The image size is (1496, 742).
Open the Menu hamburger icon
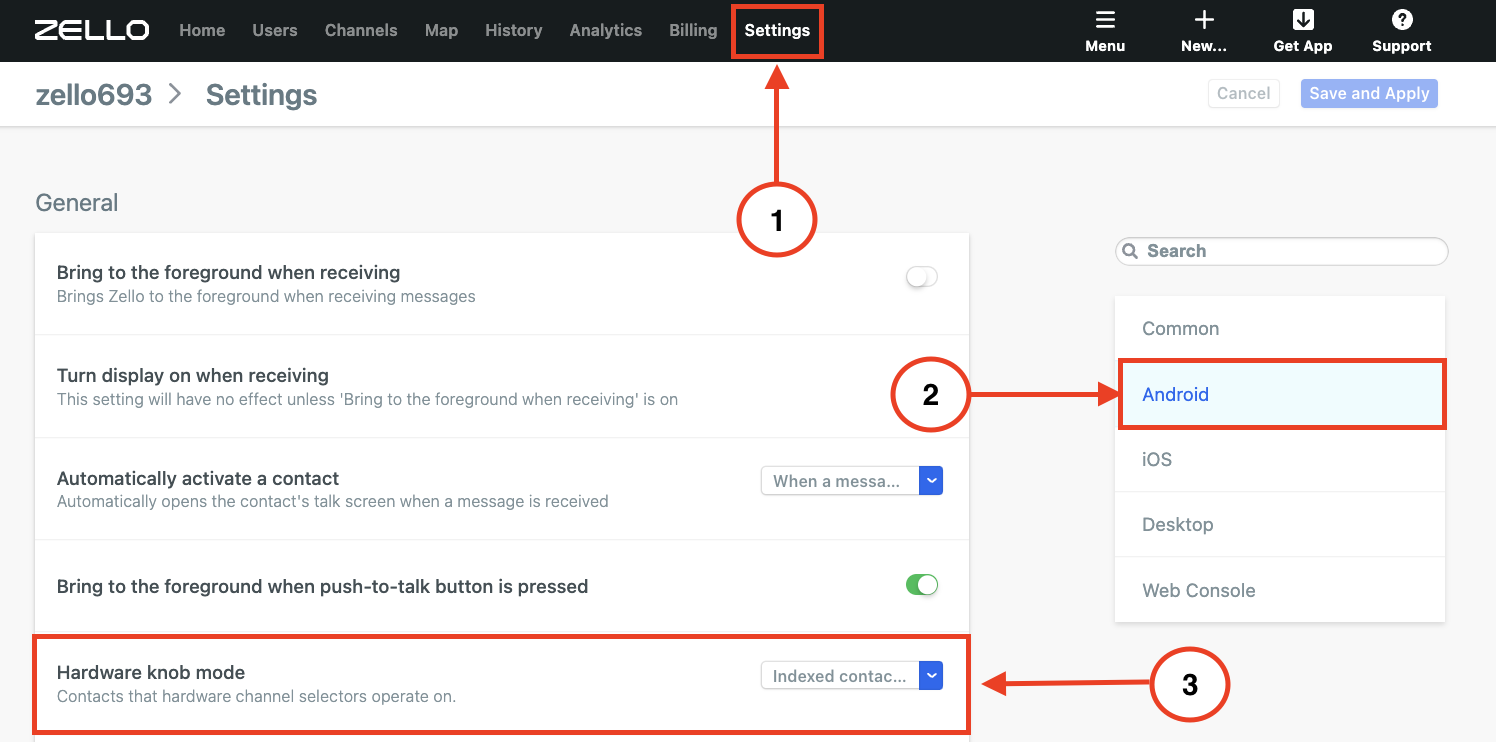[x=1105, y=20]
